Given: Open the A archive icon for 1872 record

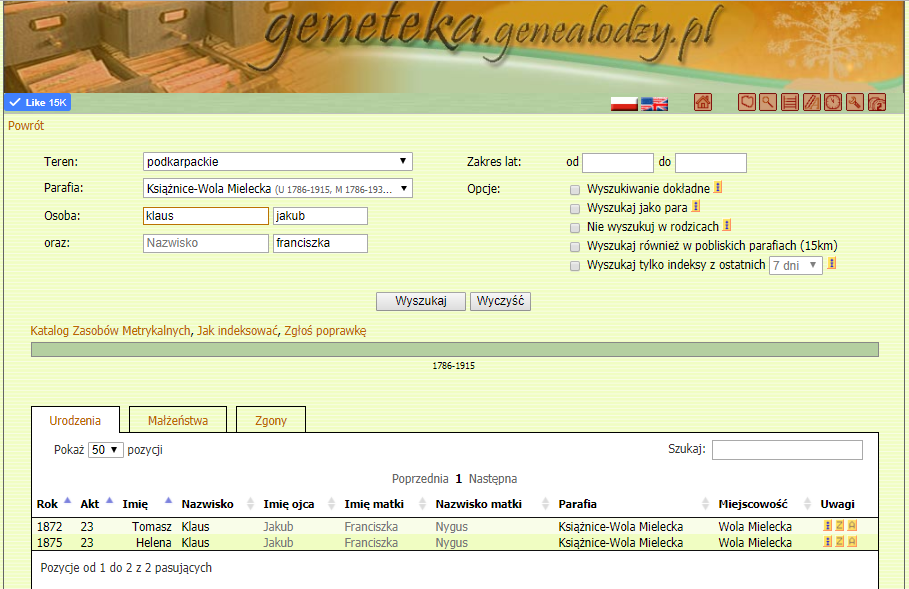Looking at the screenshot, I should coord(852,525).
